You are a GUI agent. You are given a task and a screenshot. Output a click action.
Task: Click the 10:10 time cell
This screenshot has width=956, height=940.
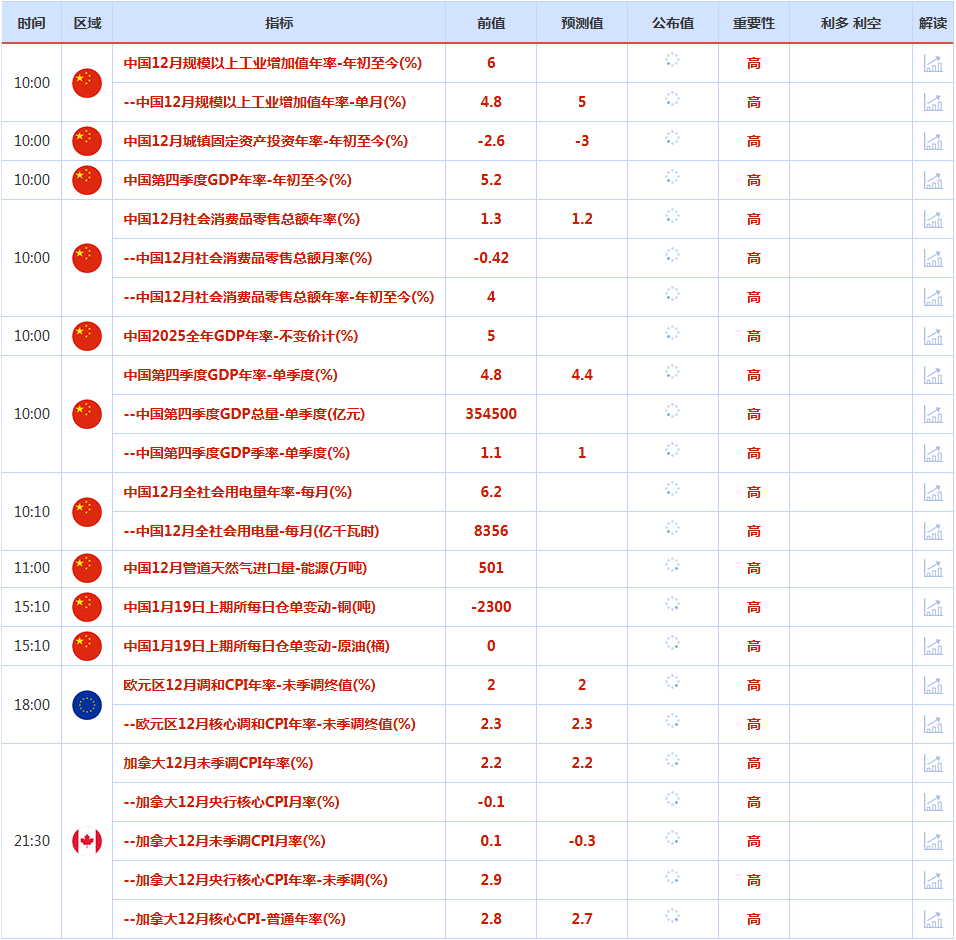click(x=32, y=512)
